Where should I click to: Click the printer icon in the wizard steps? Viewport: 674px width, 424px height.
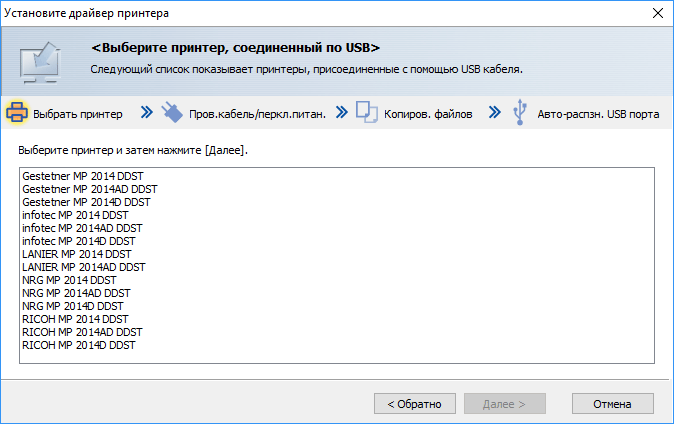coord(17,113)
